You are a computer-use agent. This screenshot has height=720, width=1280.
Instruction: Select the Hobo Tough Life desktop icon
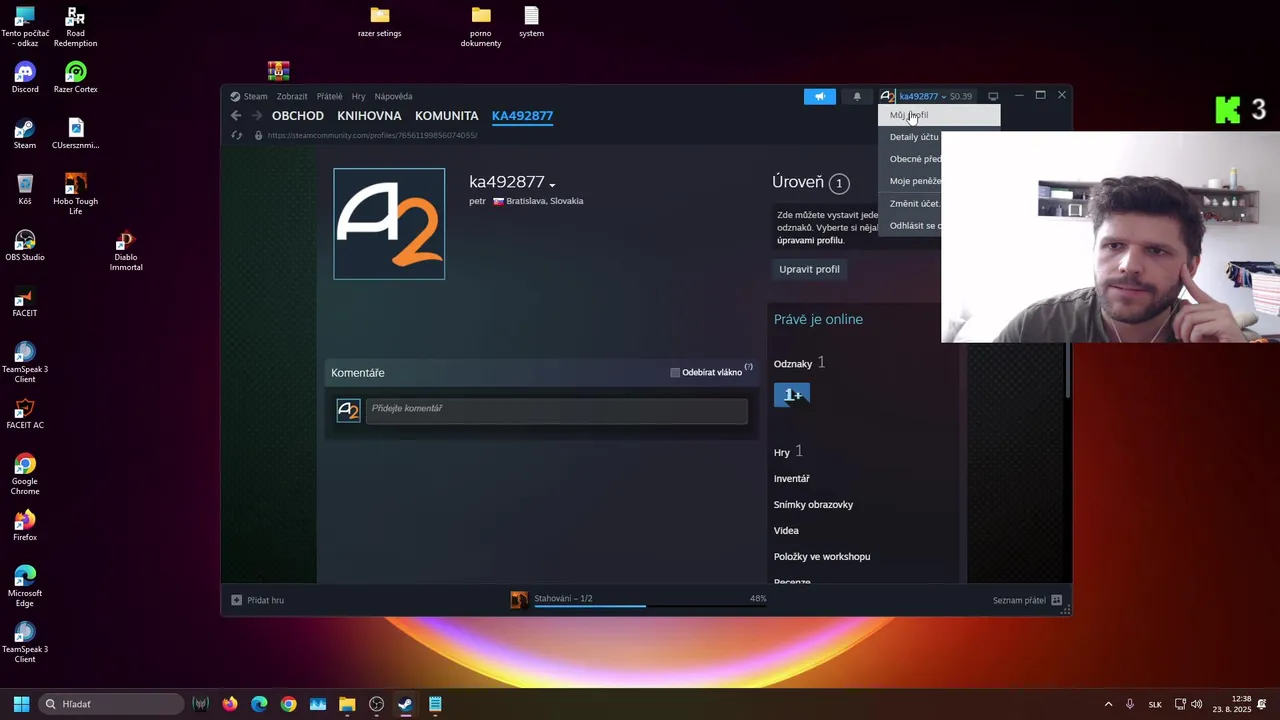pos(75,194)
